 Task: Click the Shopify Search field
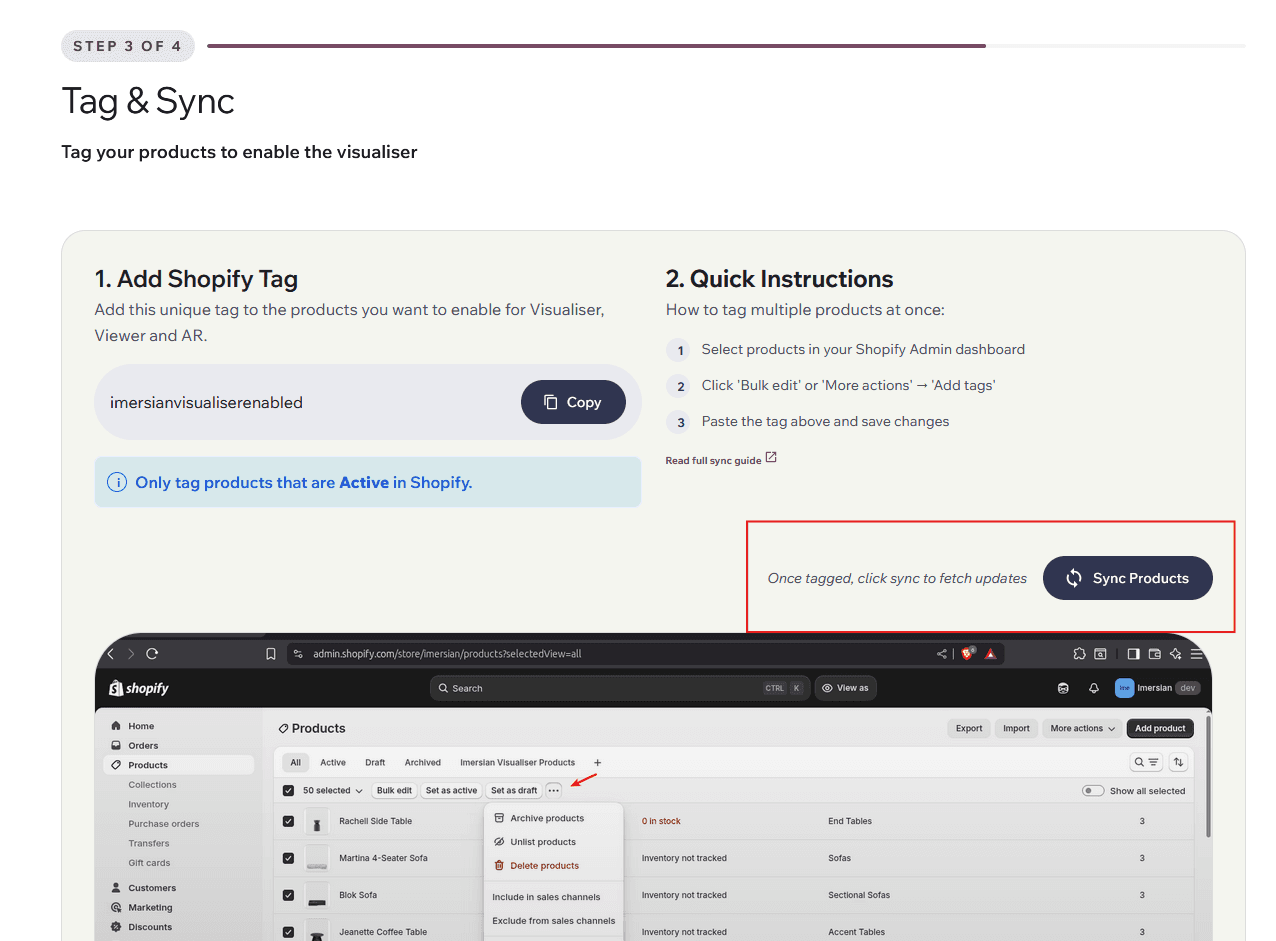620,688
